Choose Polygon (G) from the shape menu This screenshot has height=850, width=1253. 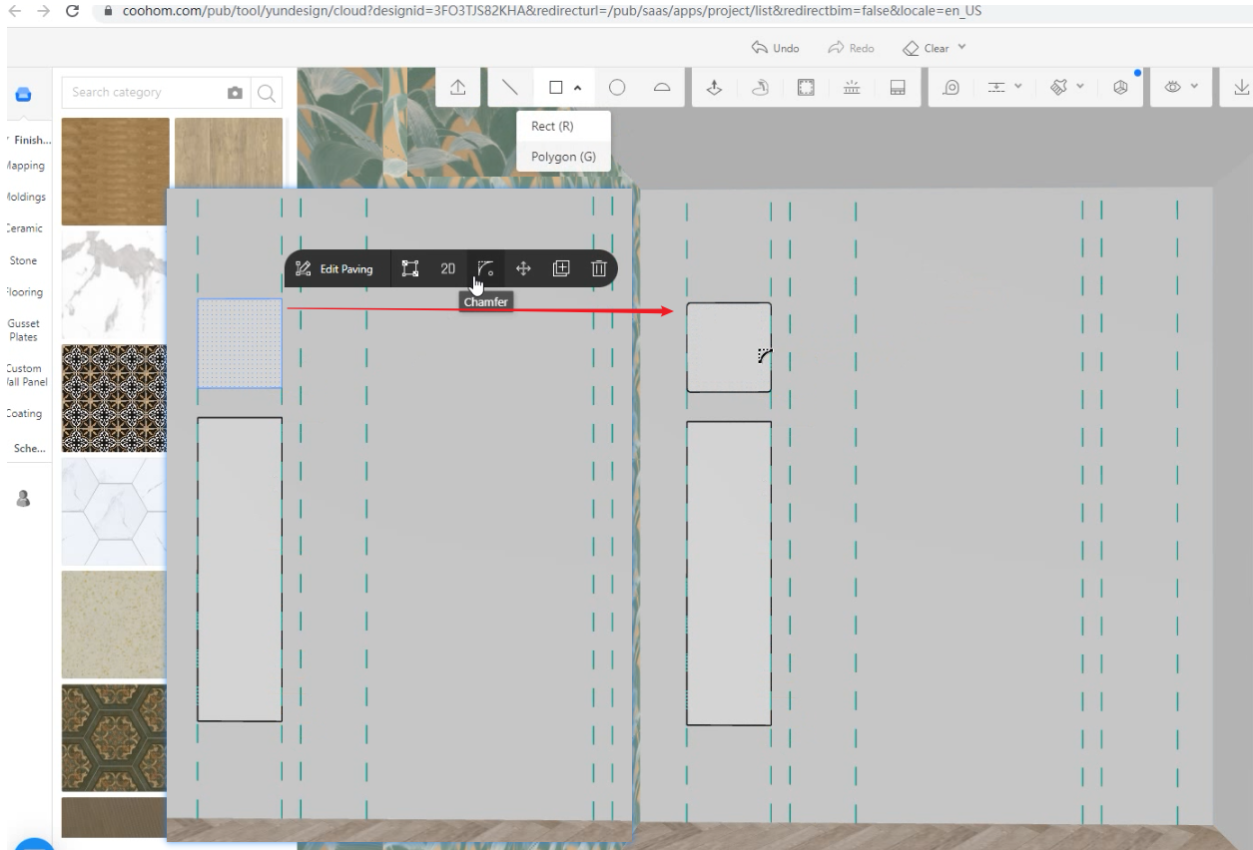pos(563,157)
